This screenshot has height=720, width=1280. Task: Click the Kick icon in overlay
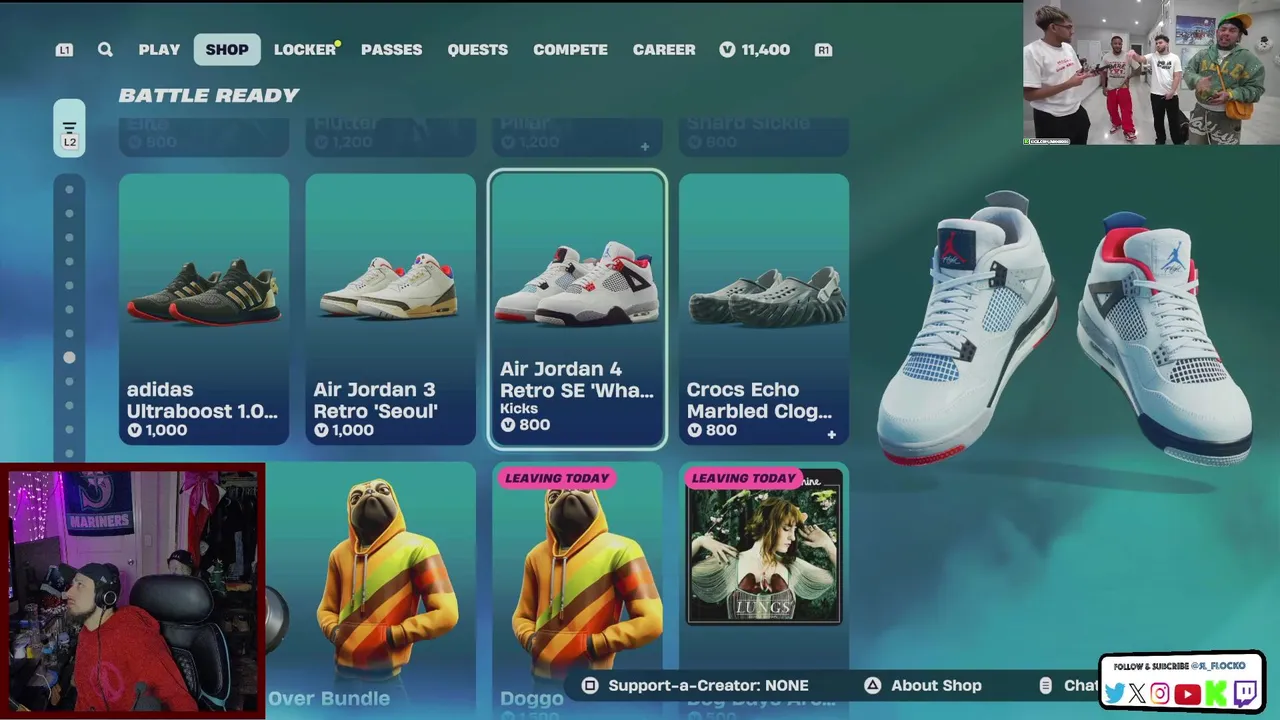[1216, 693]
